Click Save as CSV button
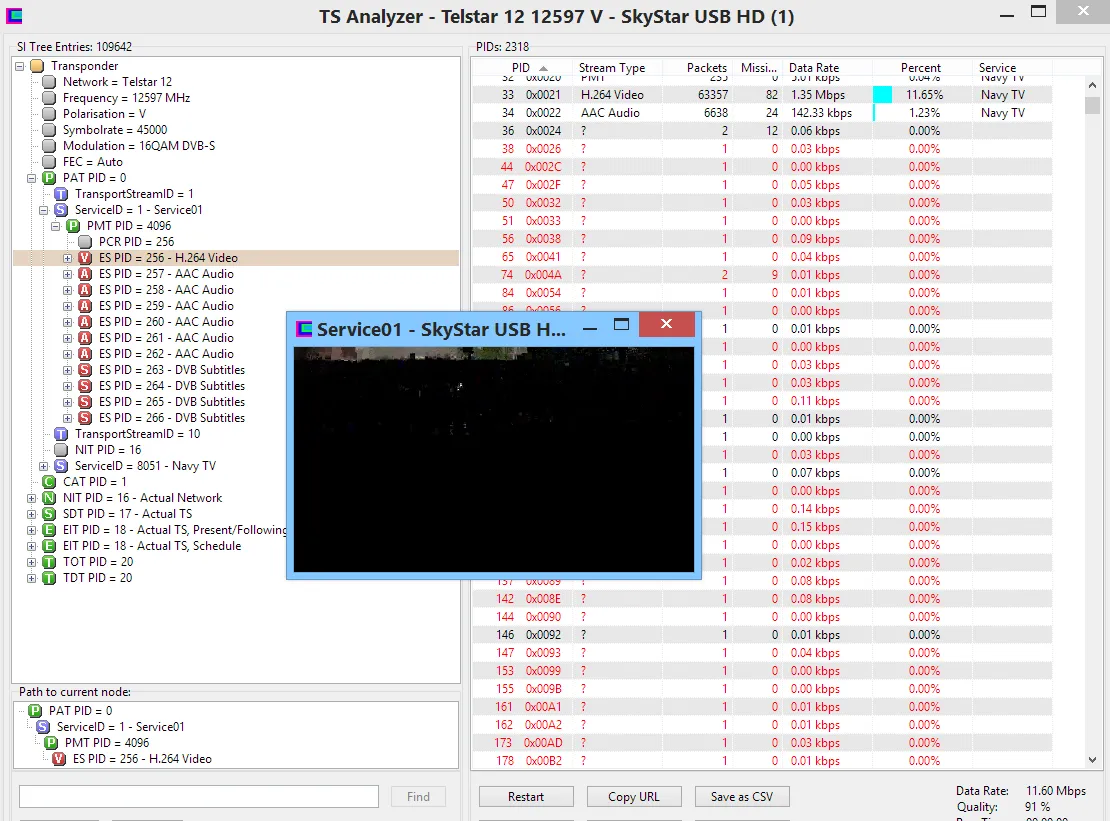The width and height of the screenshot is (1110, 821). (742, 797)
